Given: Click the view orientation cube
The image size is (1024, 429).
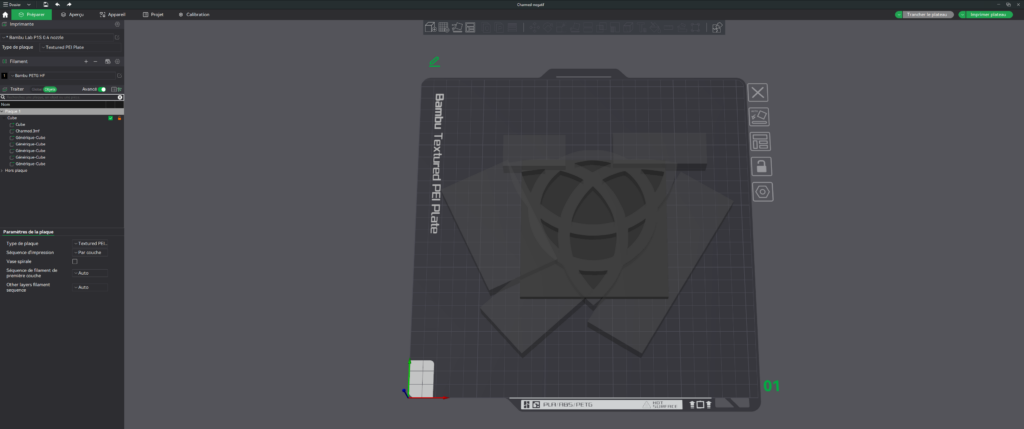Looking at the screenshot, I should (x=421, y=379).
